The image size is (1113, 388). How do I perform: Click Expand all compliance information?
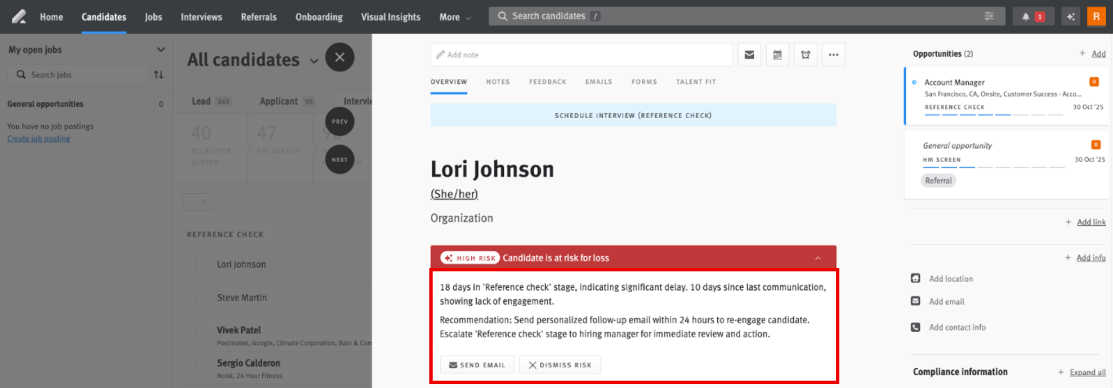[1087, 372]
